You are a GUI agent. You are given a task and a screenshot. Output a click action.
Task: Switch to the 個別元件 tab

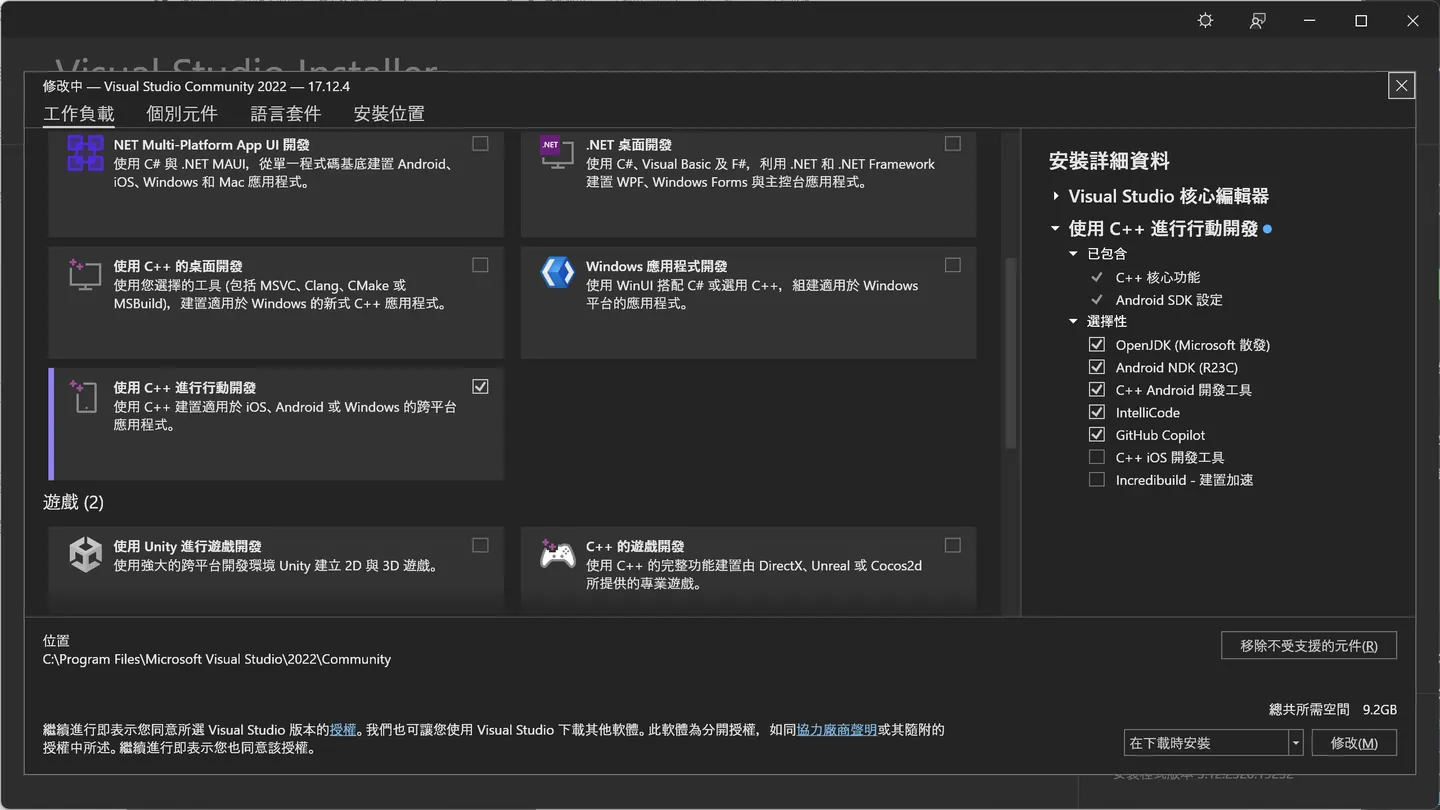point(182,114)
